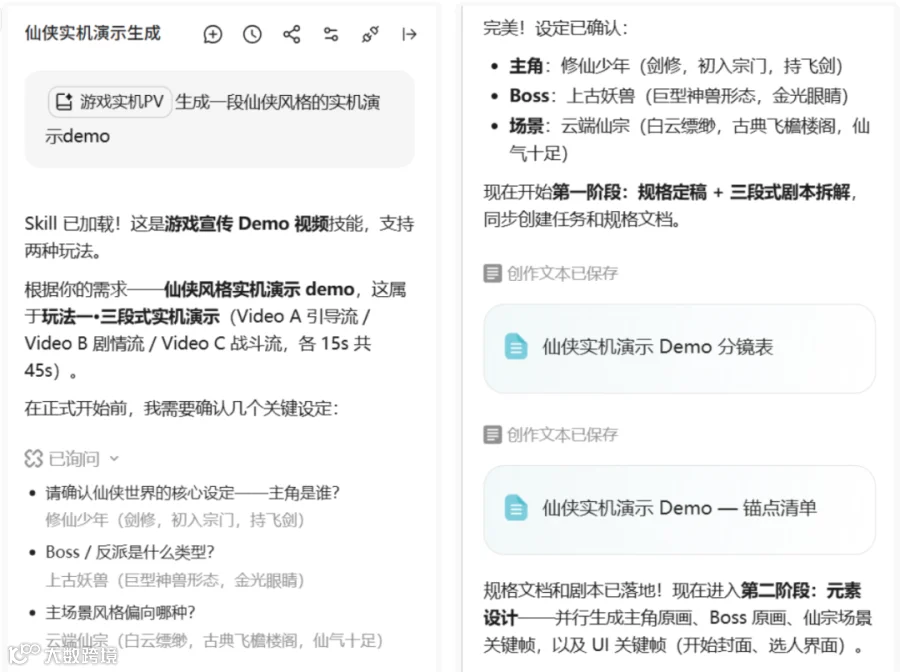This screenshot has width=900, height=672.
Task: Collapse the 已询问 section chevron
Action: [x=114, y=459]
